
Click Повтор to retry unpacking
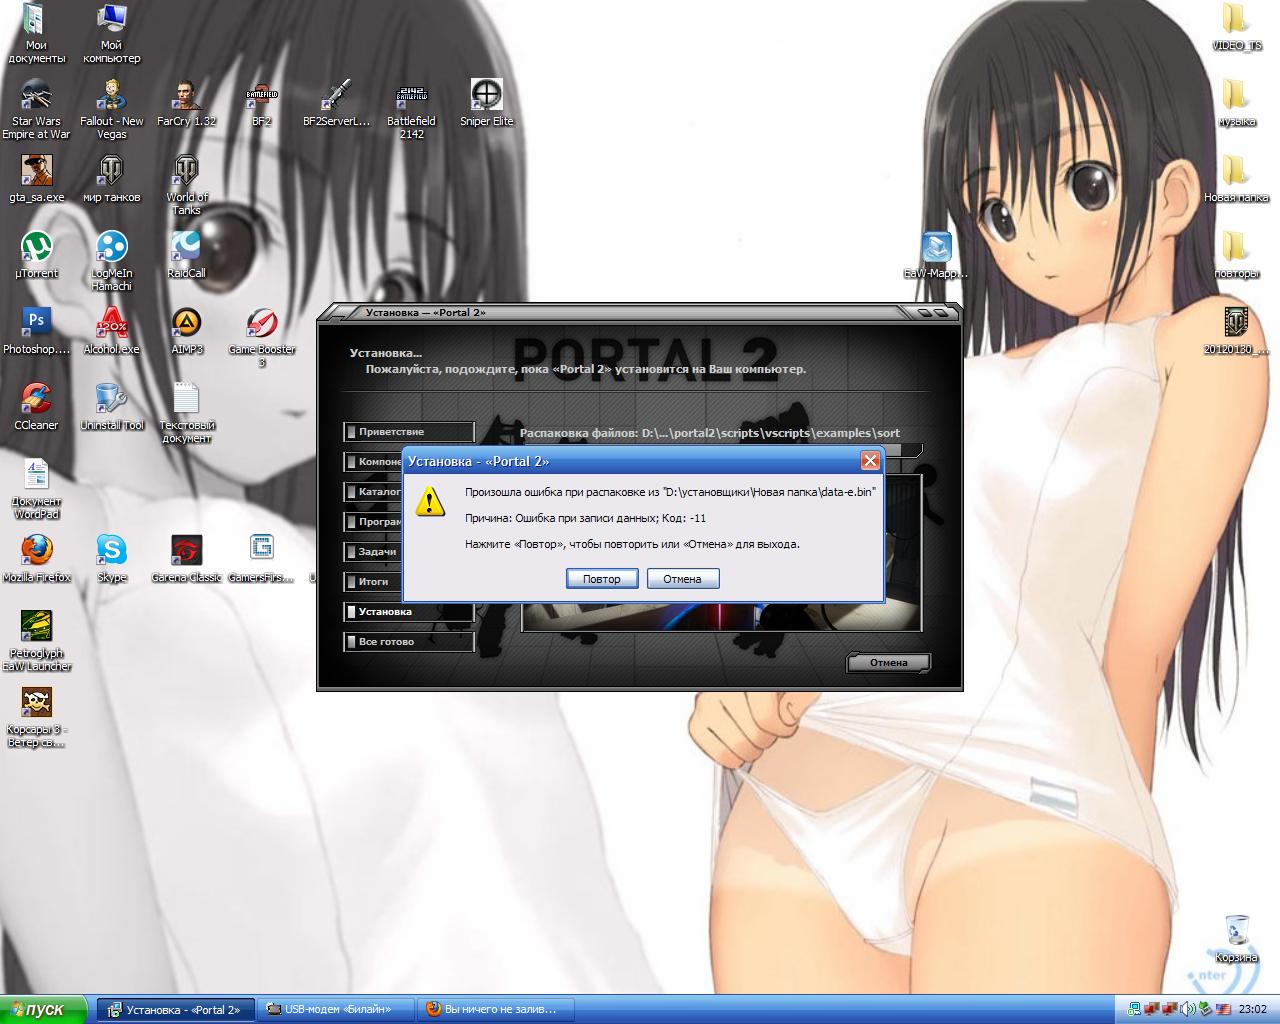click(x=602, y=579)
